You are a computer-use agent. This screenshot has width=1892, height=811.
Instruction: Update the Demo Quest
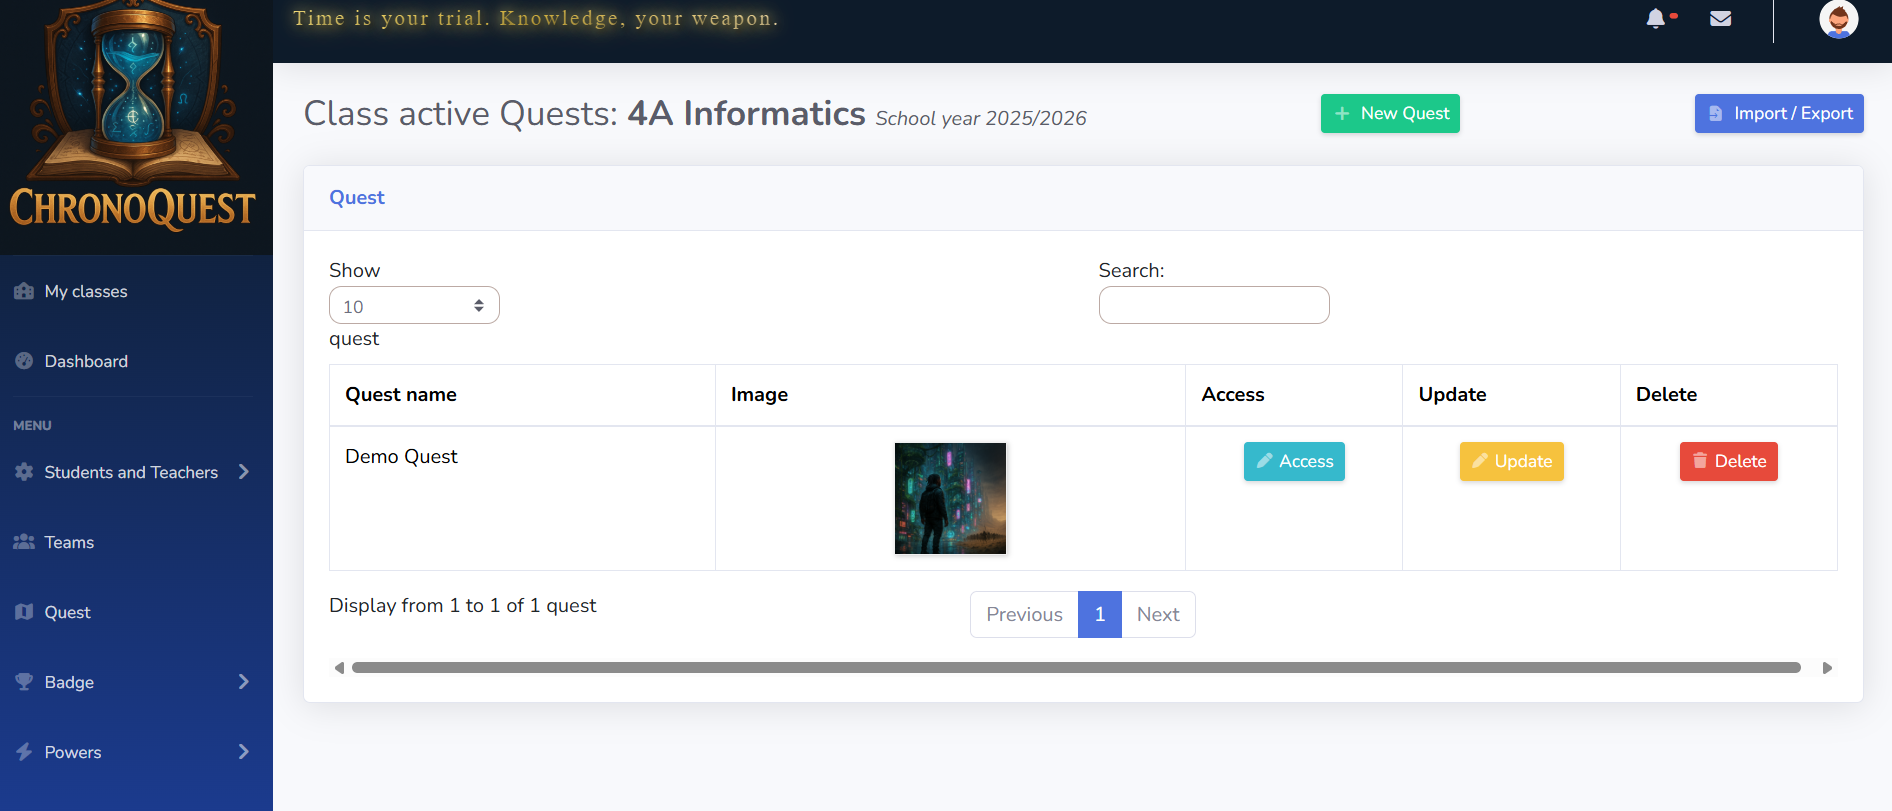tap(1511, 461)
